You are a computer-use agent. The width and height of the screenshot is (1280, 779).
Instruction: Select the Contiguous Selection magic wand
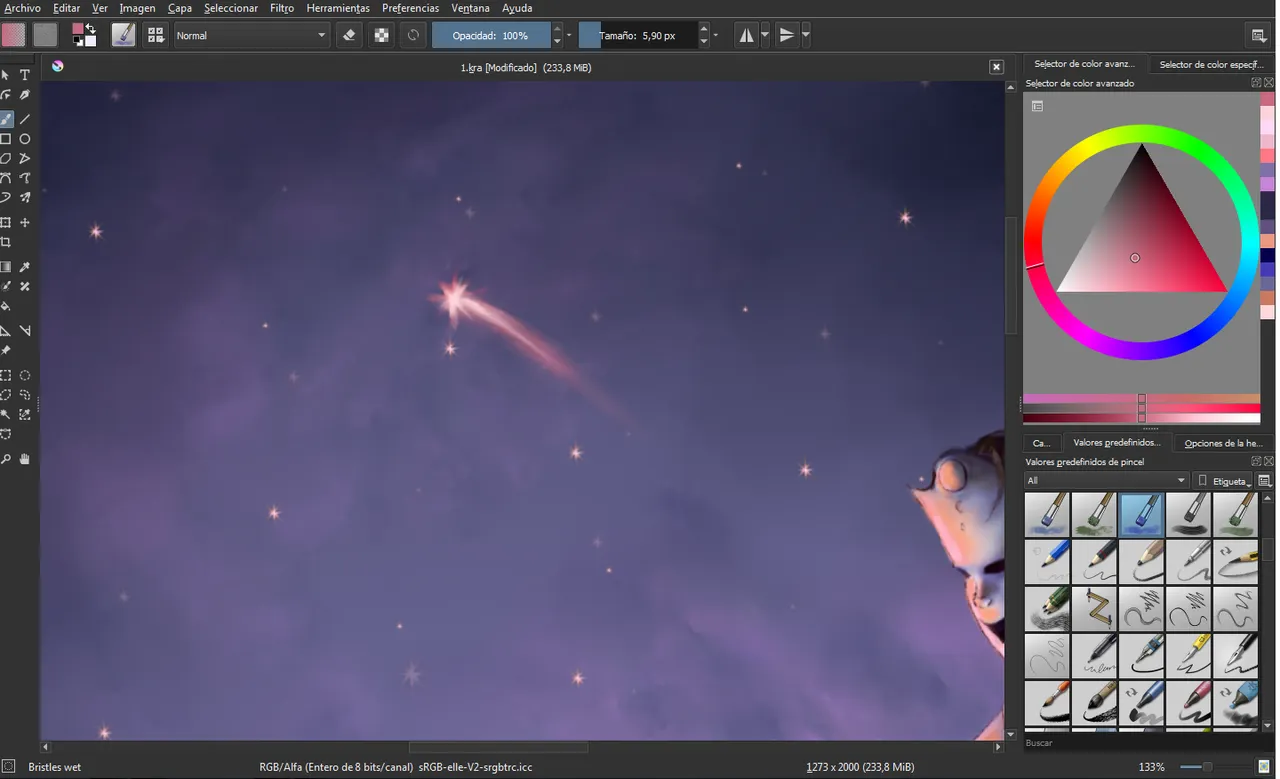(x=6, y=414)
